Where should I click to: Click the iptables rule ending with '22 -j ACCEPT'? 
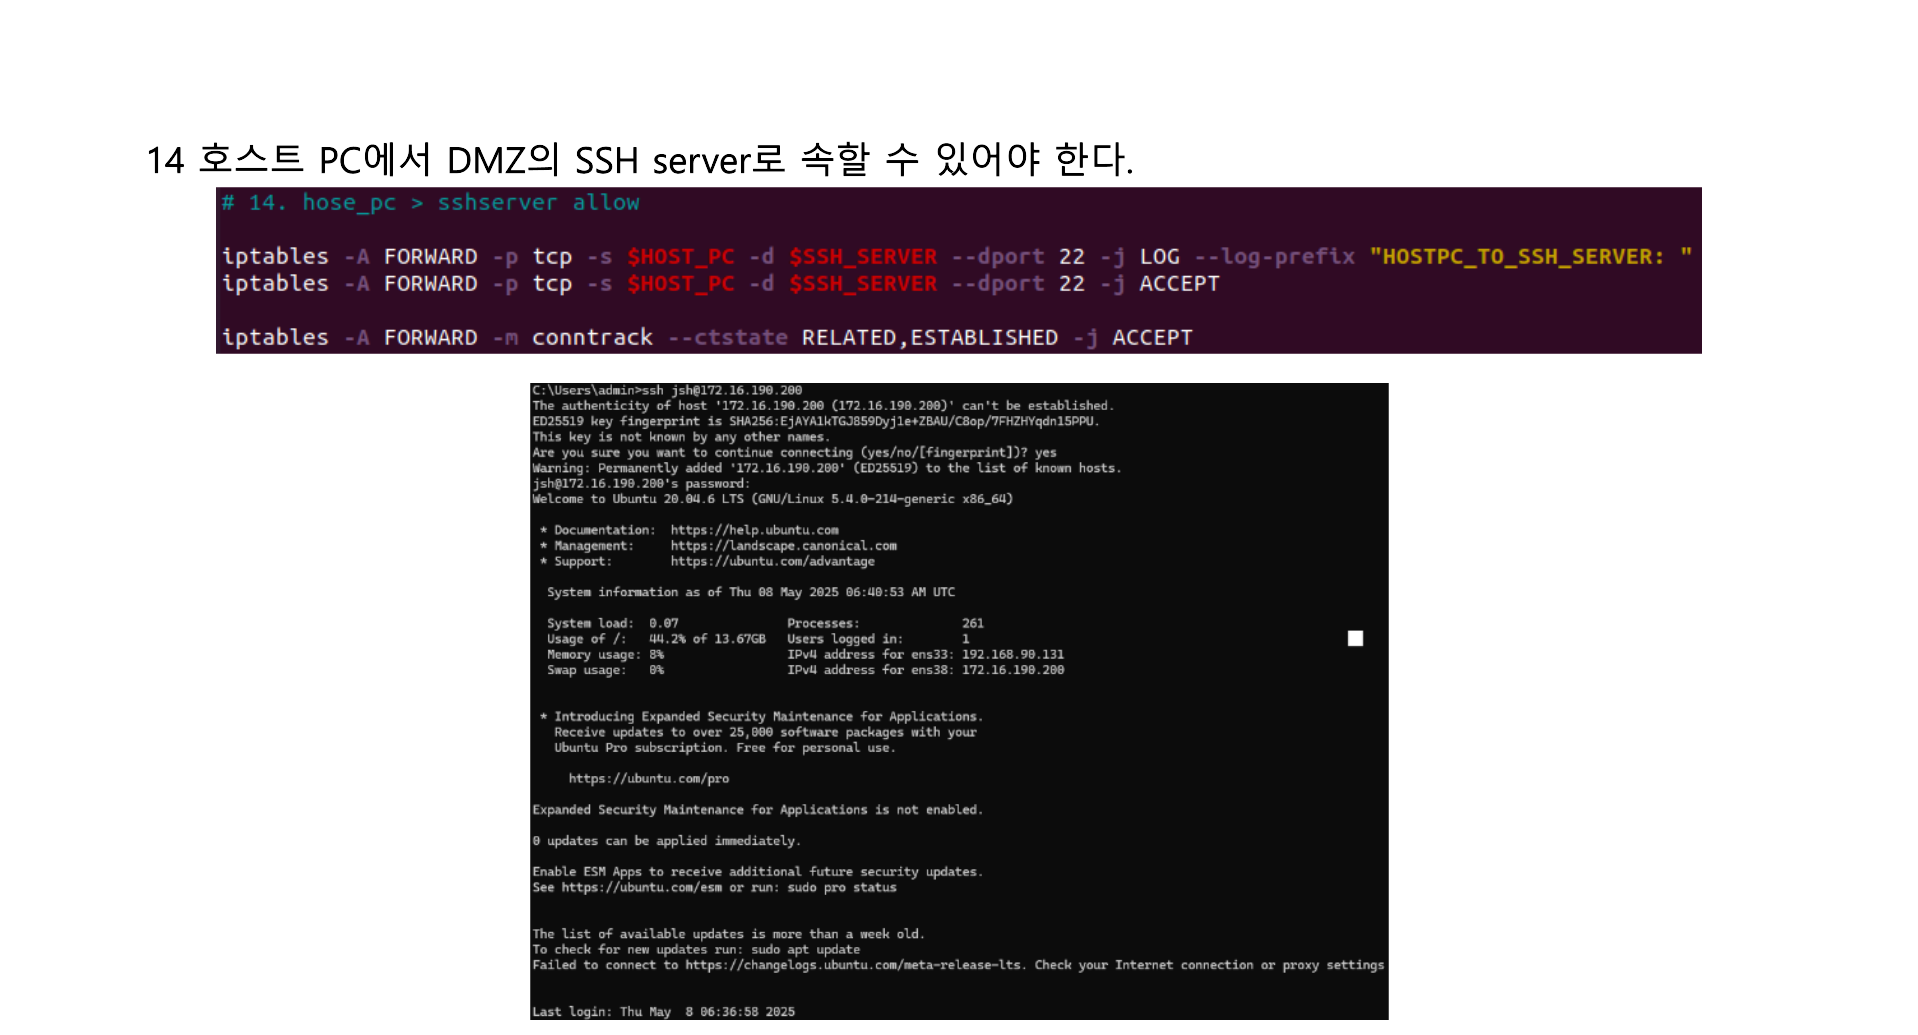coord(720,284)
